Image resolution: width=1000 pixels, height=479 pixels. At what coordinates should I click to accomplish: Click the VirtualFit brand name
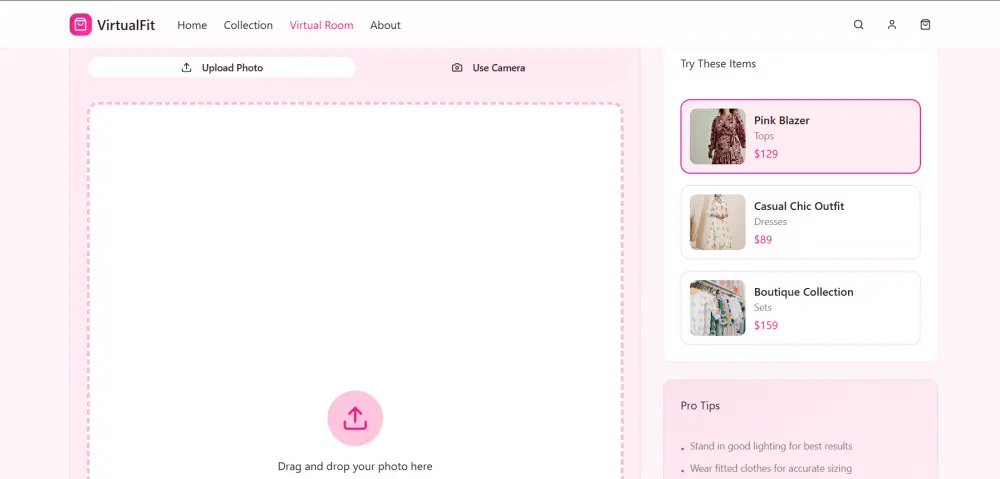pos(126,26)
